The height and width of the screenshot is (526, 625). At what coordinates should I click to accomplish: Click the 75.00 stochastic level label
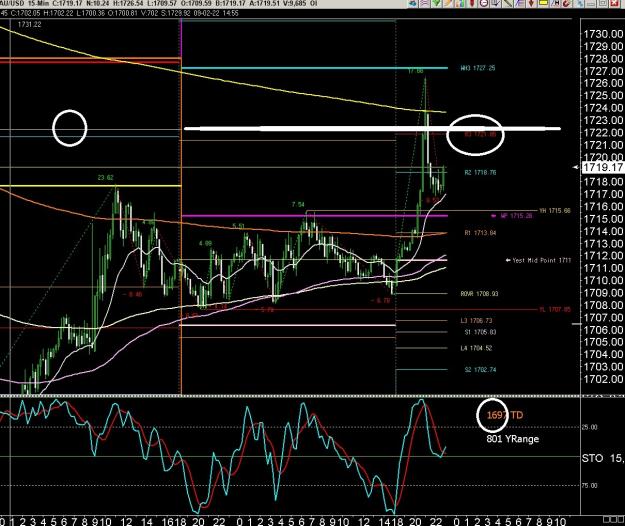pos(590,485)
